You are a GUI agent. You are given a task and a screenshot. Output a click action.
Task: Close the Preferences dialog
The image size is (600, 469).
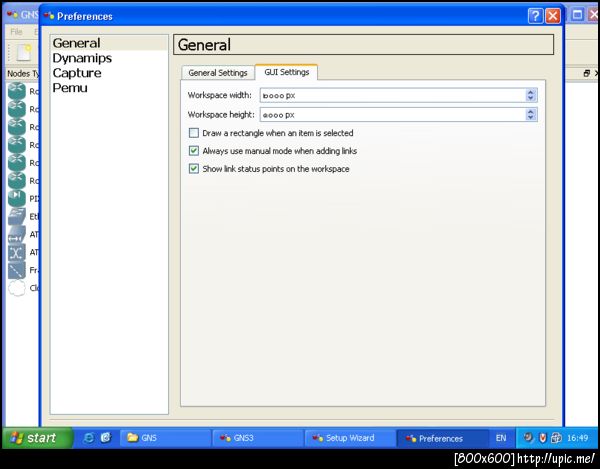553,16
